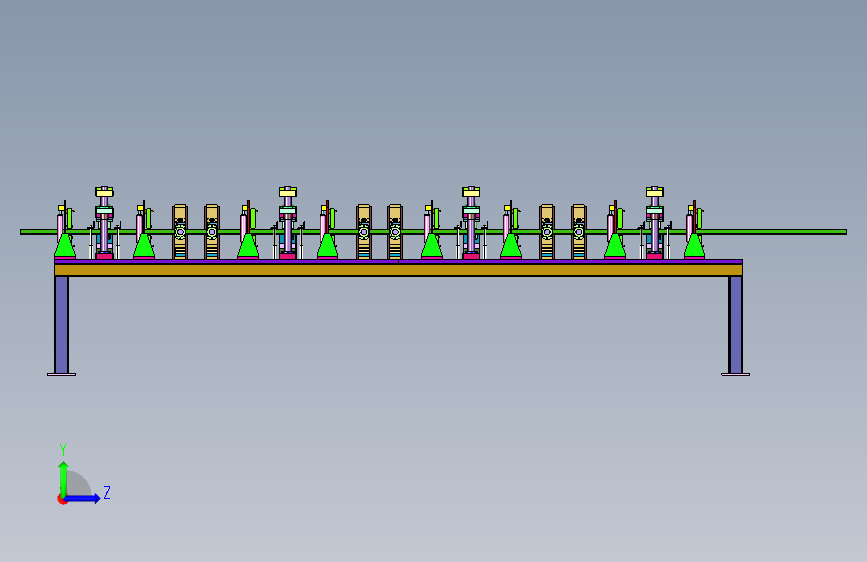Select the rightmost tan roller stand
The width and height of the screenshot is (867, 562).
click(x=579, y=232)
